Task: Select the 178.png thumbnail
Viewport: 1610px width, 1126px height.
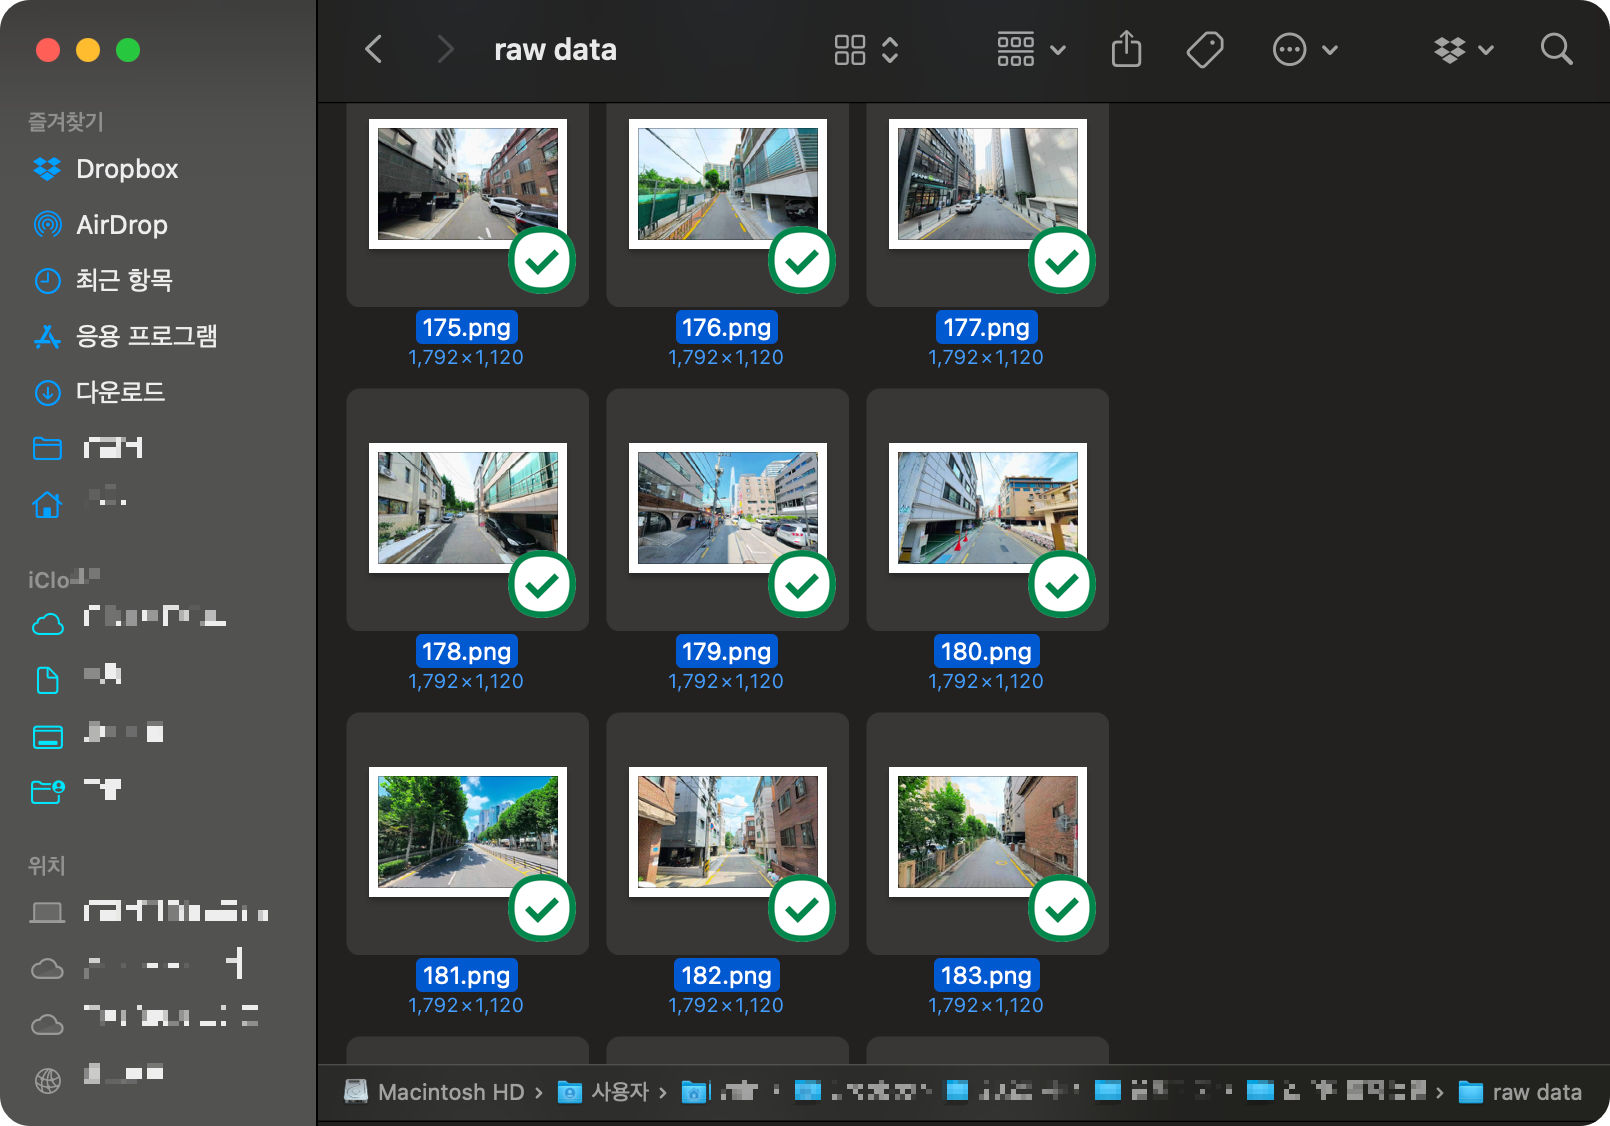Action: 467,508
